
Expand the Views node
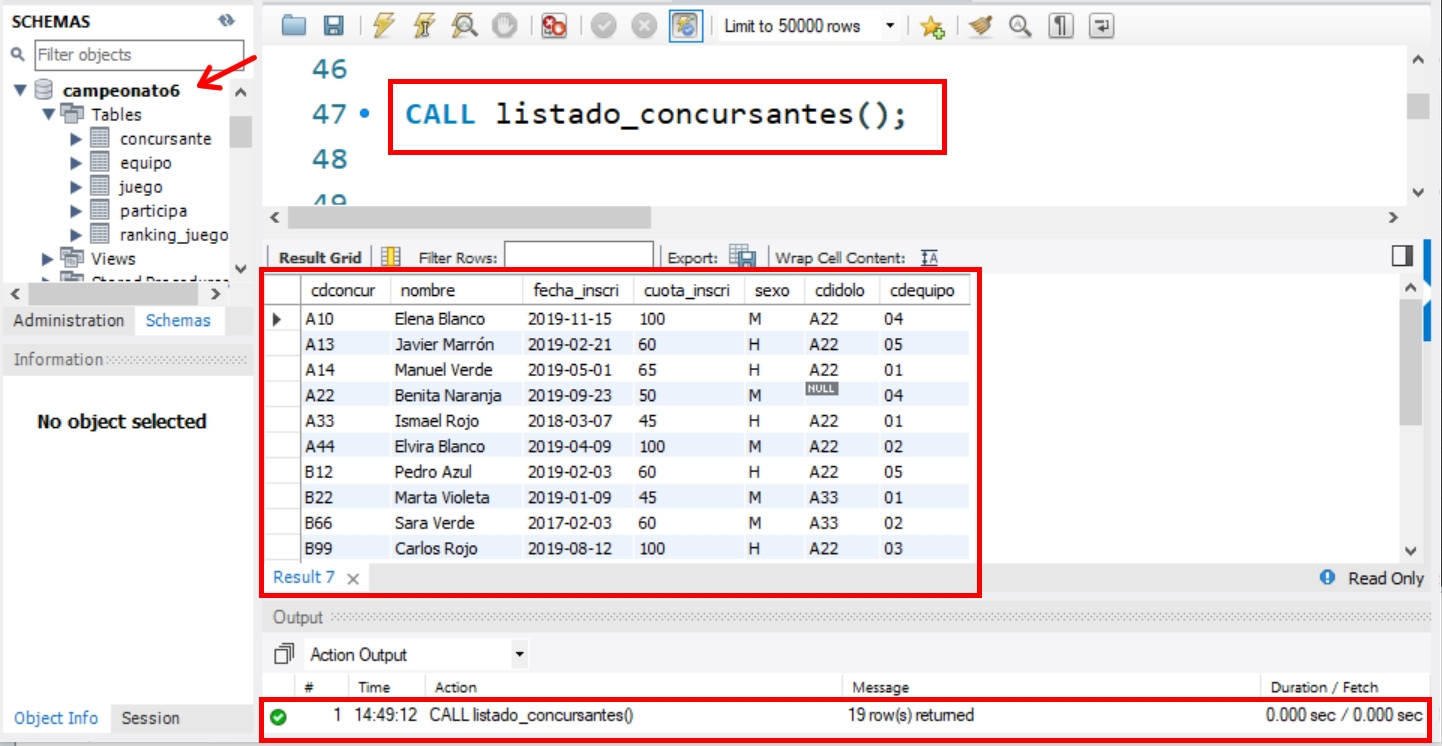click(48, 259)
